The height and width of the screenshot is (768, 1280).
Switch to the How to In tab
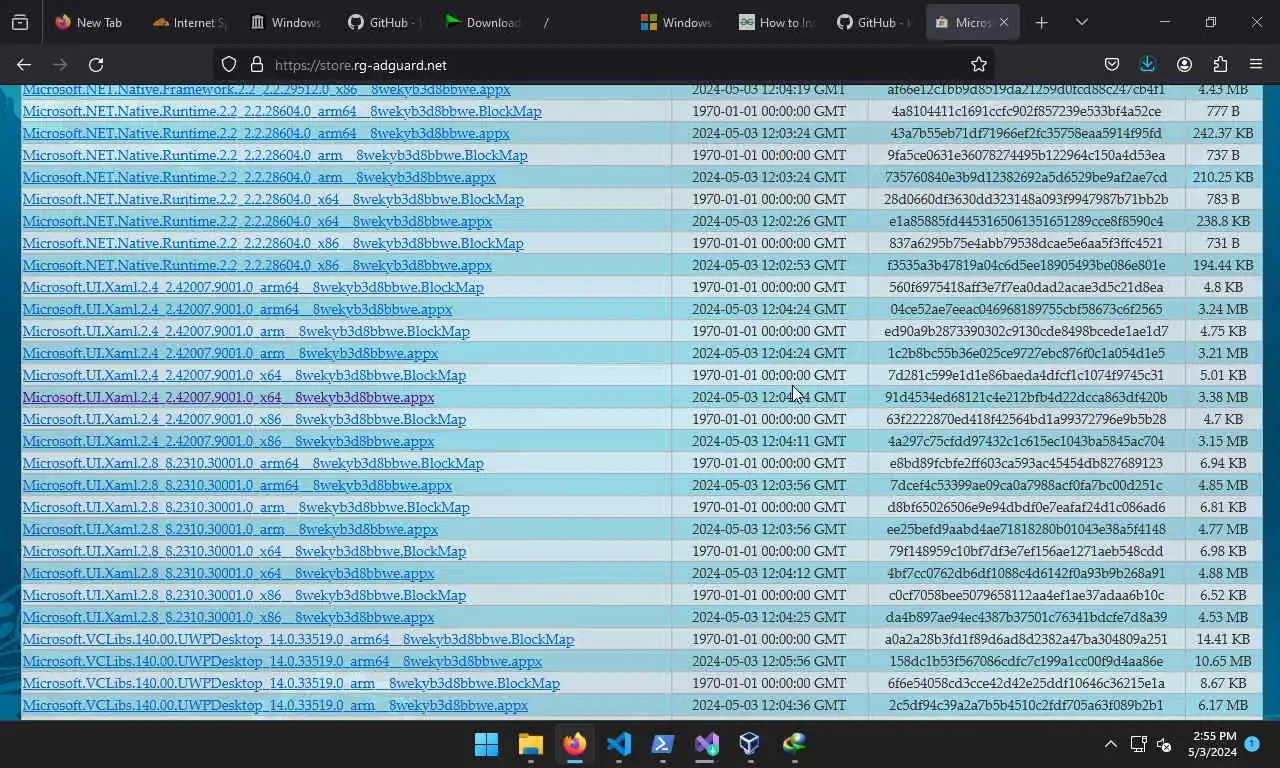[775, 22]
